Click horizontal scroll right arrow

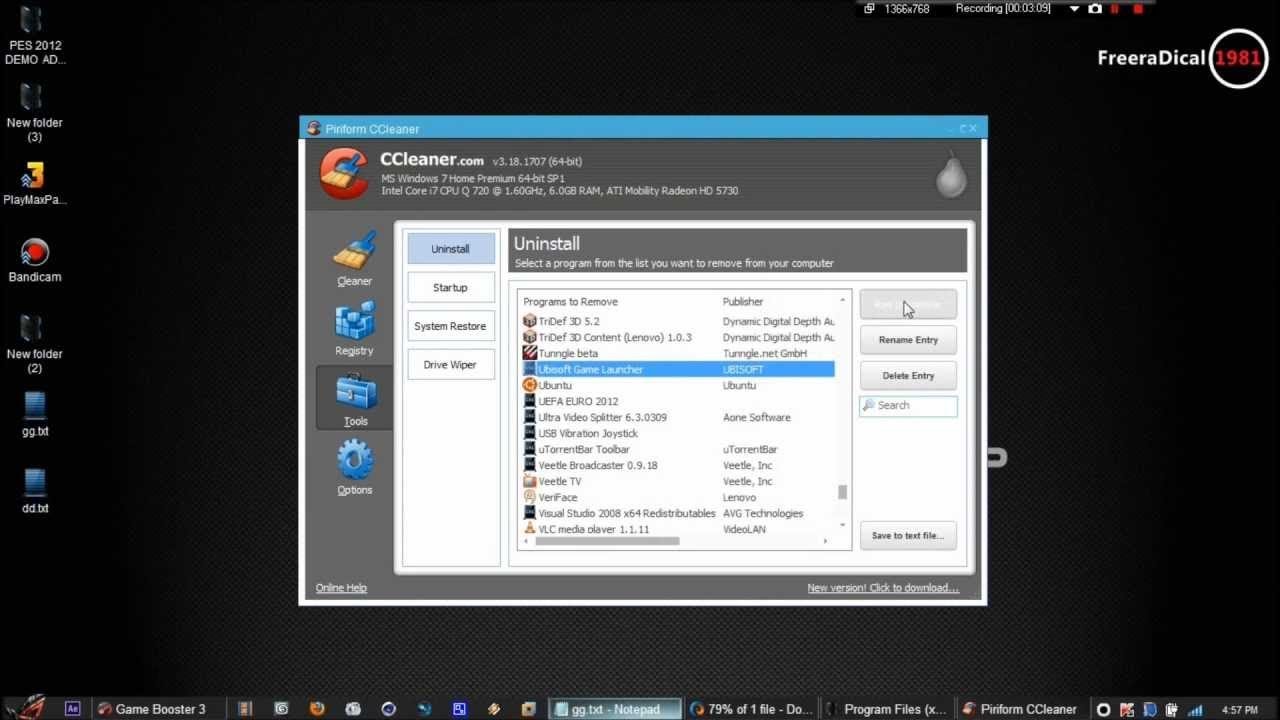(825, 541)
